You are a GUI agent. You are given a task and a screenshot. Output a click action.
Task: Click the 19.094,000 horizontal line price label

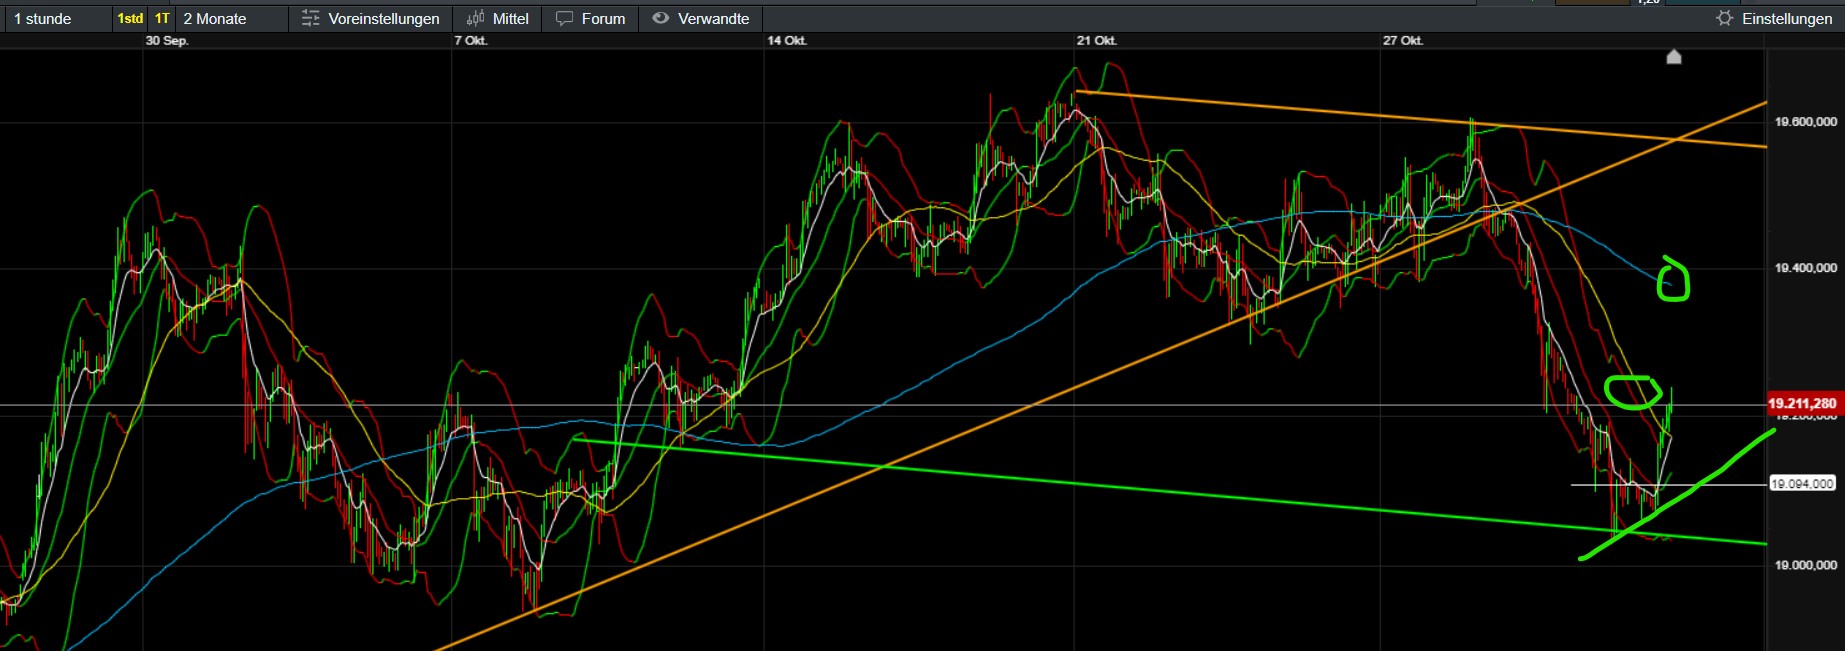[1802, 484]
